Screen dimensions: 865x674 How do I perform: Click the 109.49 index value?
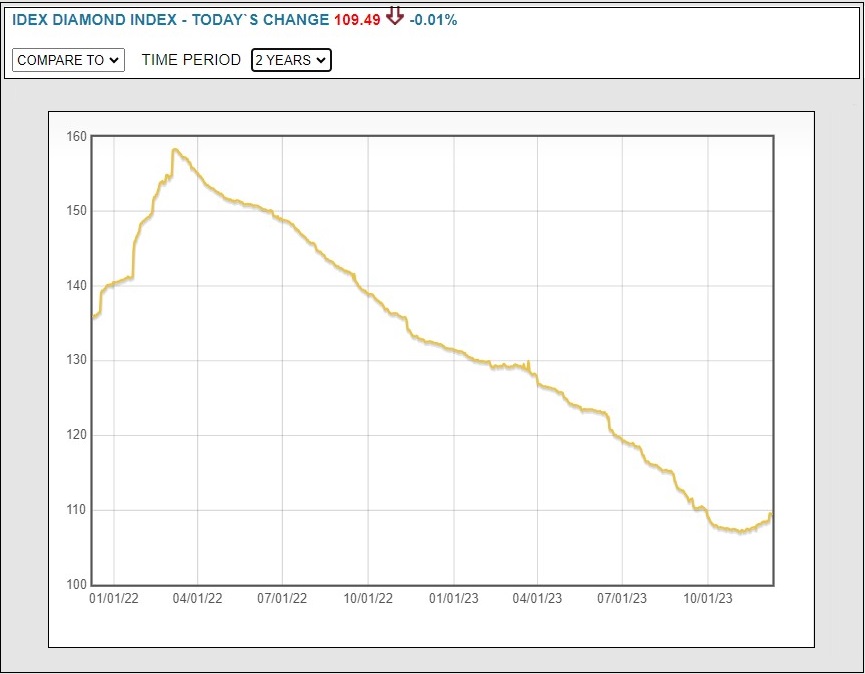357,19
